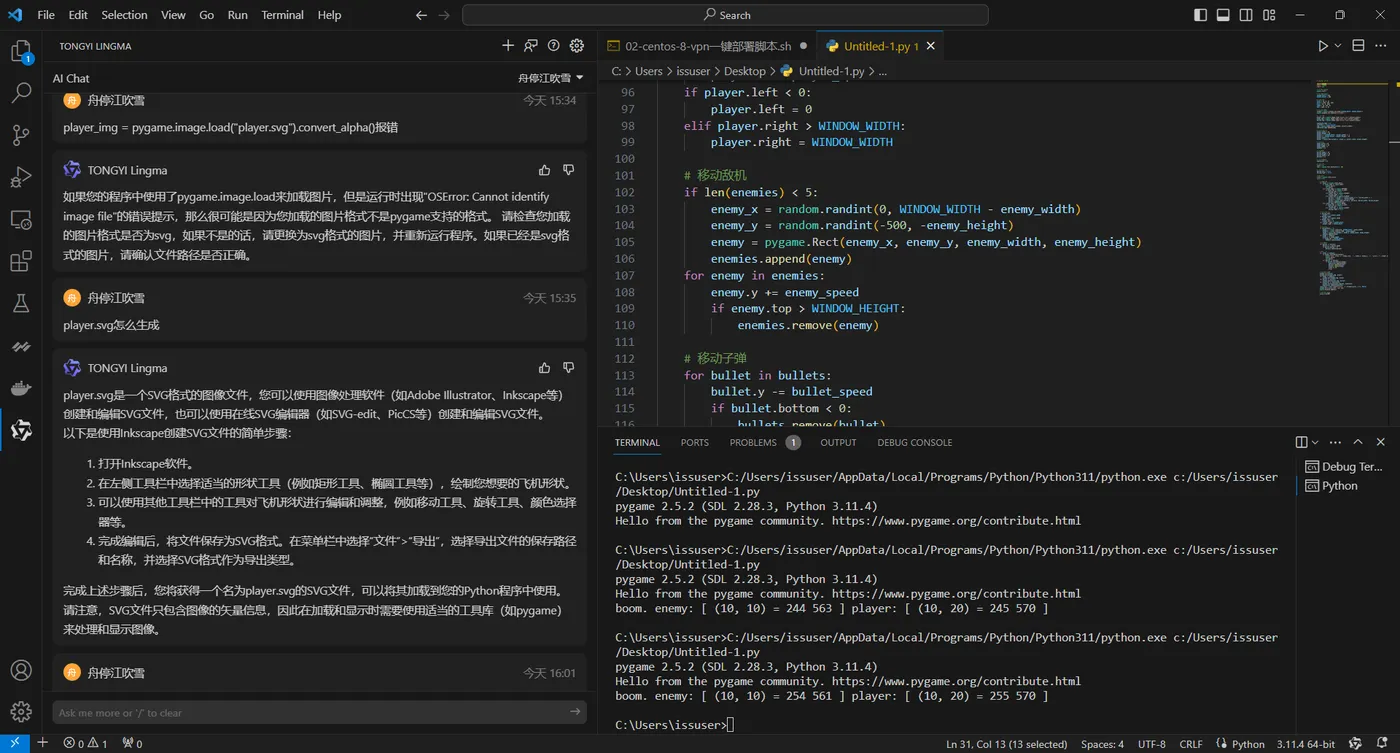Image resolution: width=1400 pixels, height=753 pixels.
Task: Open editor More Actions ellipsis
Action: pyautogui.click(x=1381, y=46)
